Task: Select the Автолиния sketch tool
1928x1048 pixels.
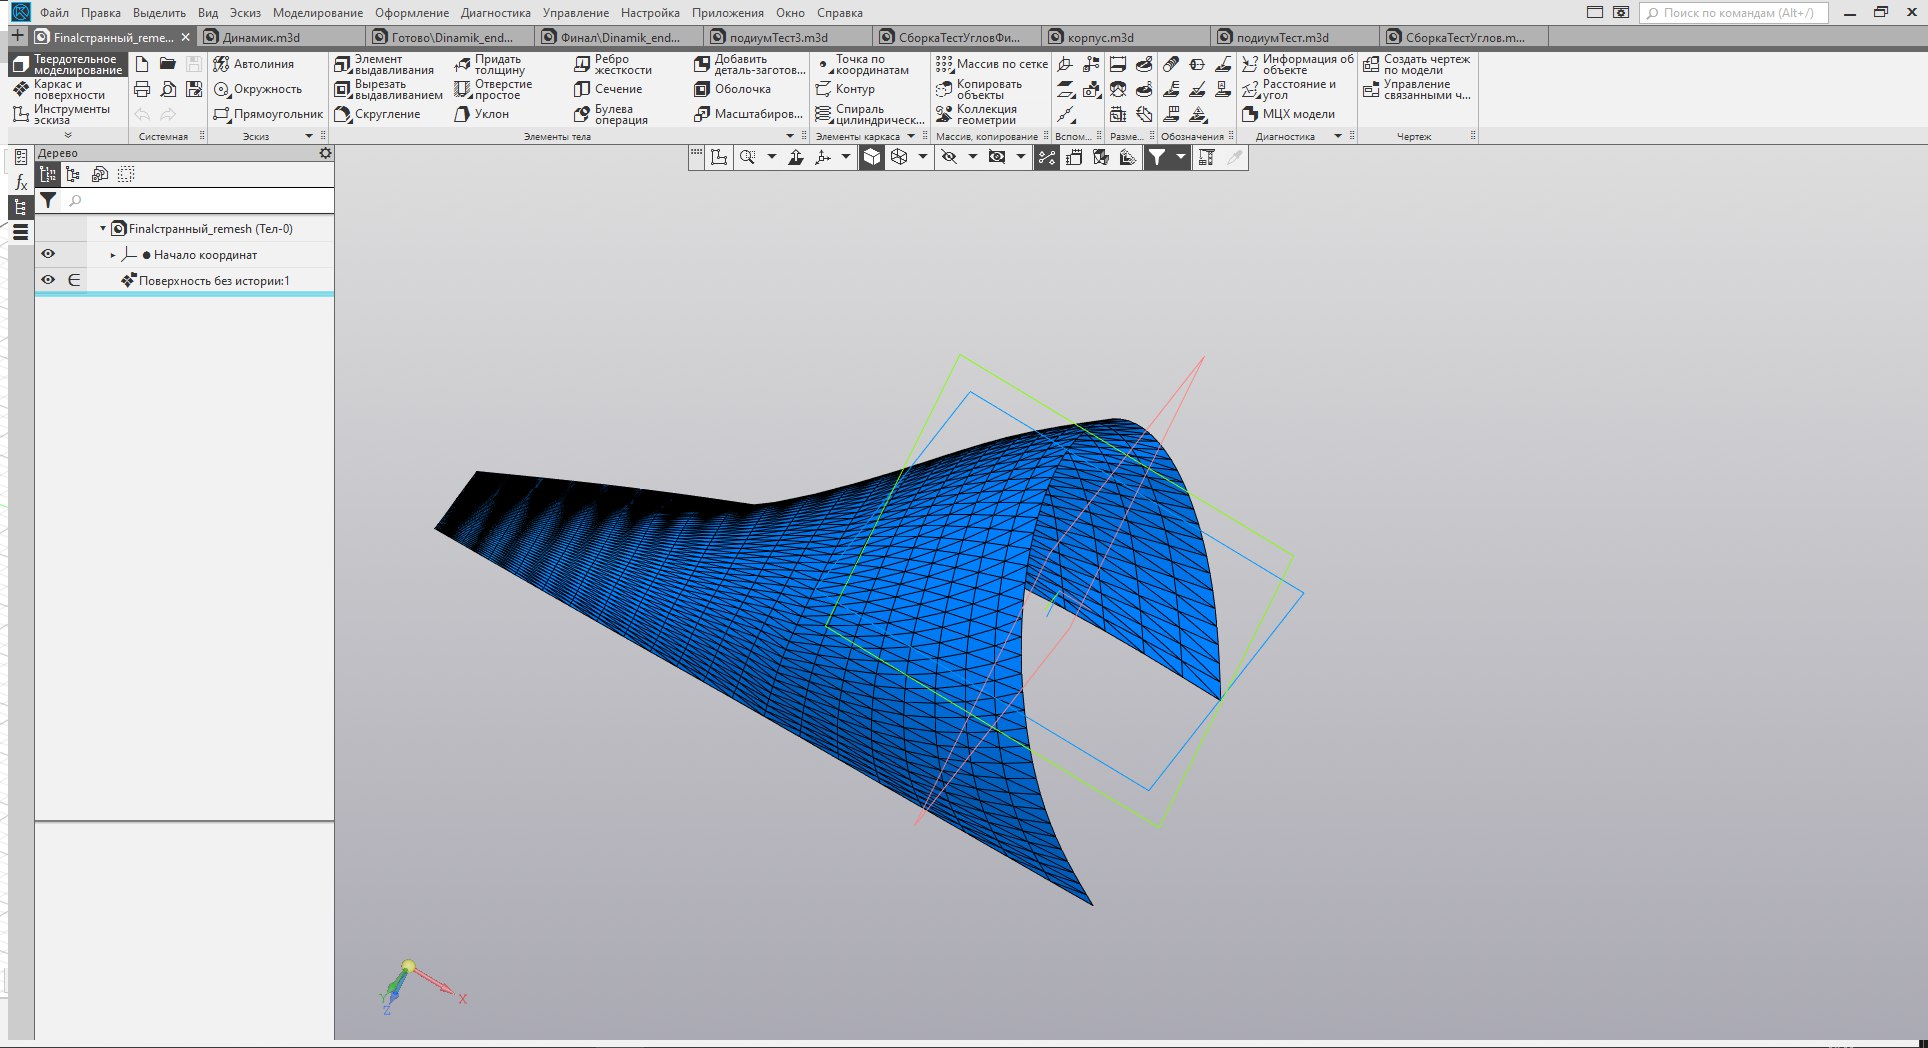Action: pos(254,64)
